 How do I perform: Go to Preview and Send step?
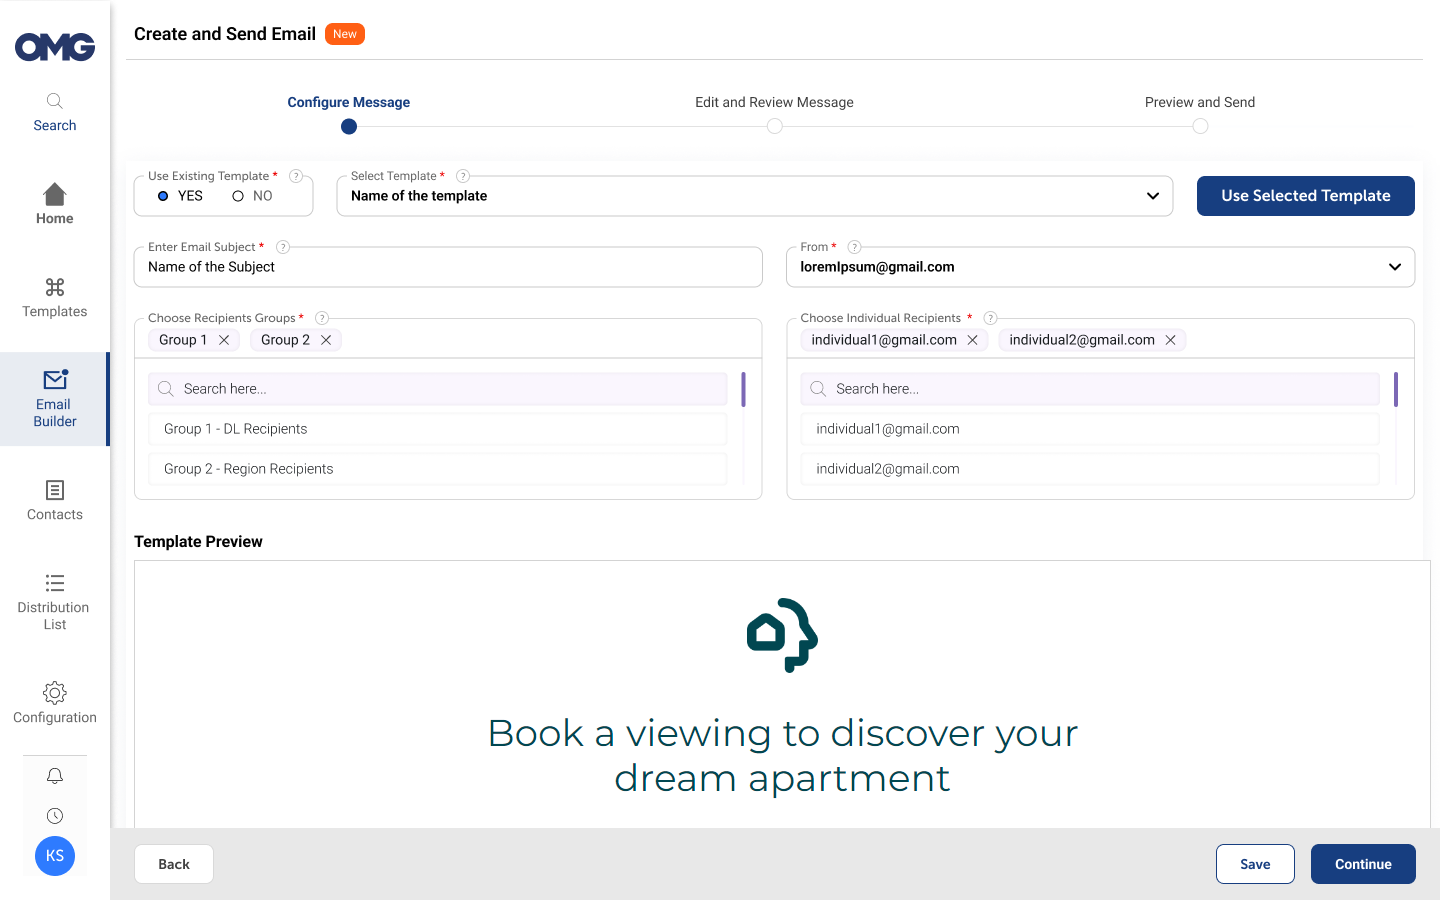pyautogui.click(x=1200, y=126)
